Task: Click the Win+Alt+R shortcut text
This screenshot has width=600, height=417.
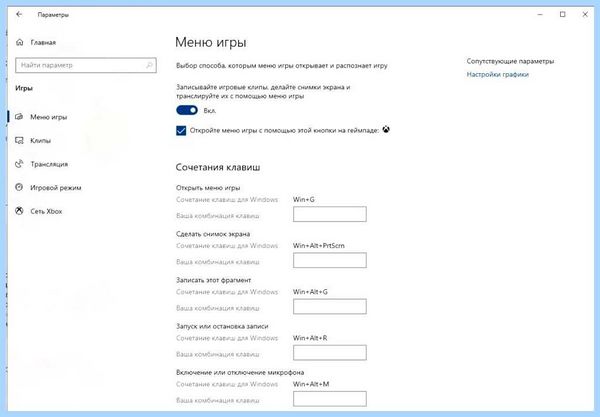Action: coord(310,338)
